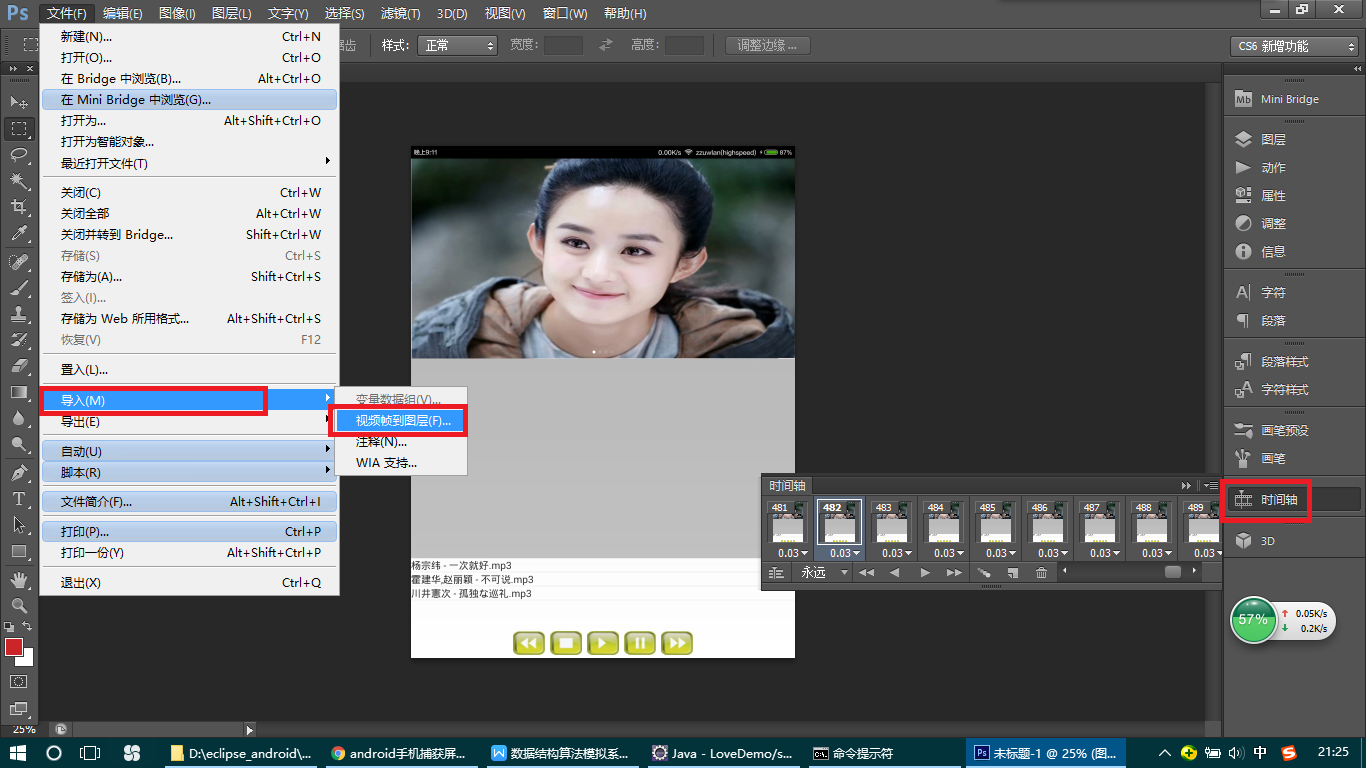This screenshot has height=768, width=1366.
Task: Click 宽度 input field in options bar
Action: pyautogui.click(x=563, y=45)
